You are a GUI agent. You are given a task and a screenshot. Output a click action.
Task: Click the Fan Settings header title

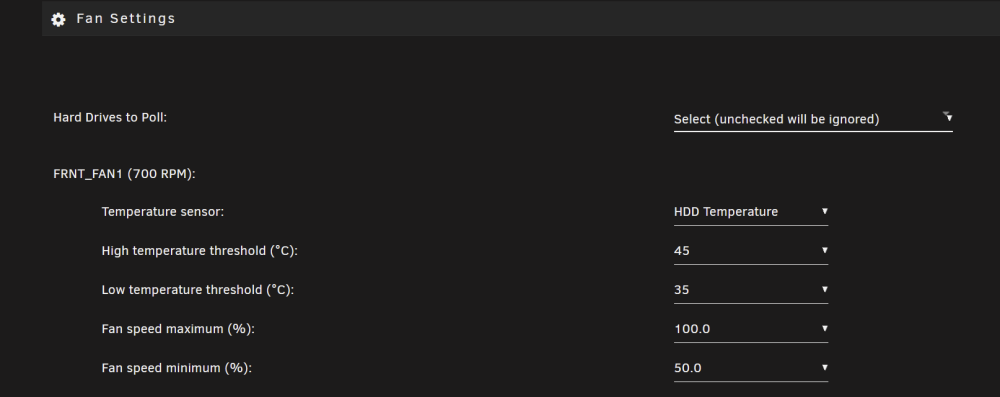click(126, 19)
